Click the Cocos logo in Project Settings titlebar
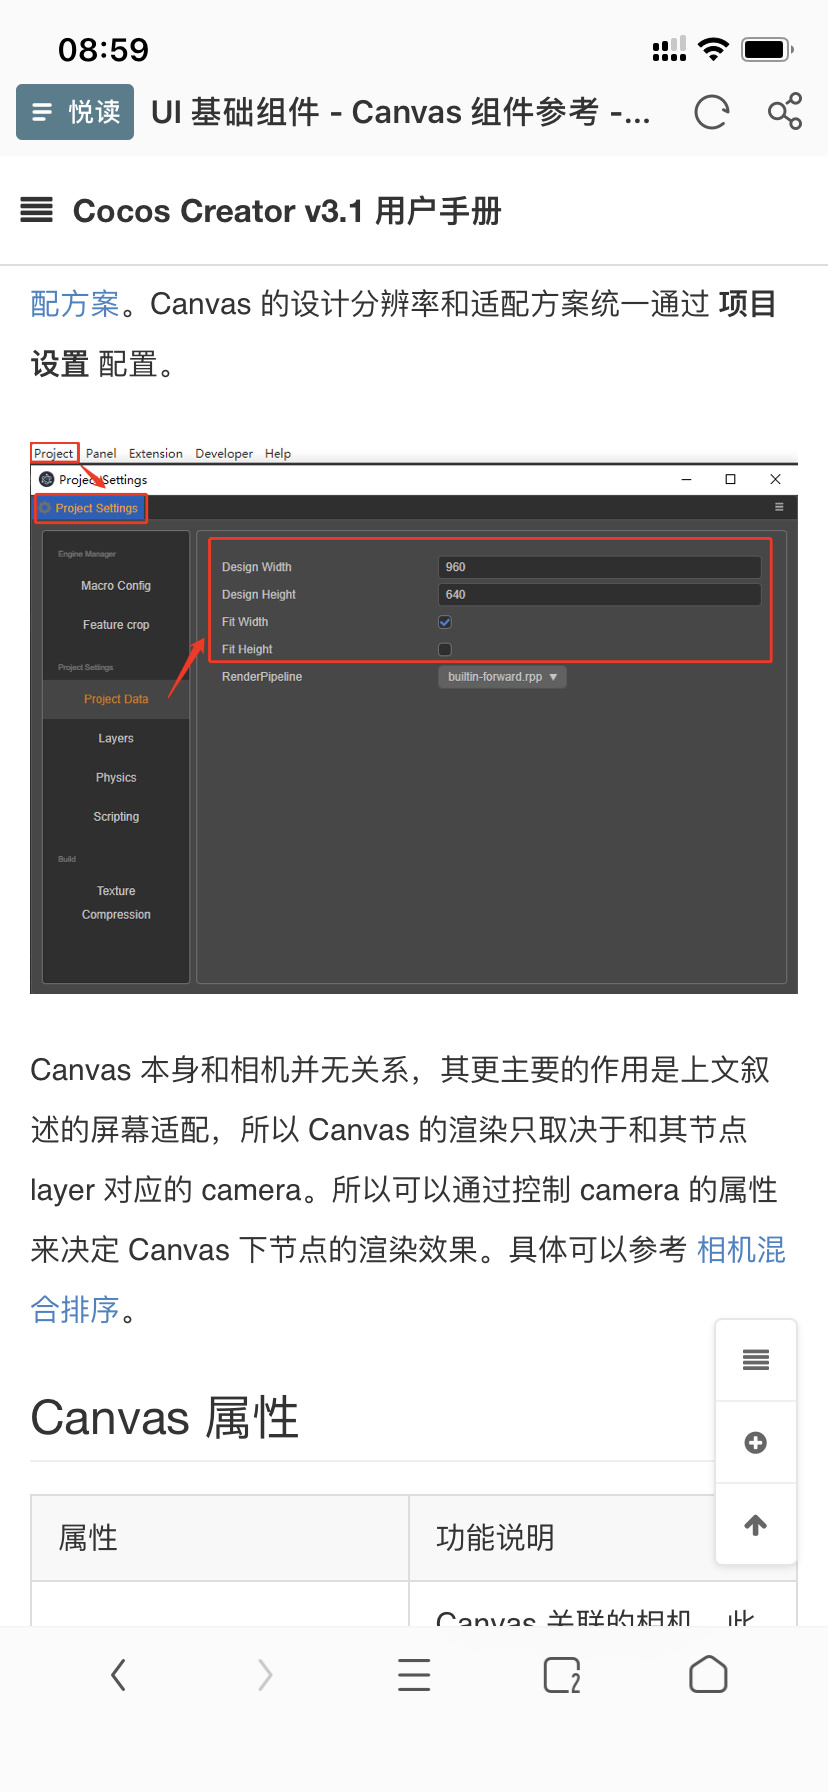This screenshot has height=1792, width=828. point(46,479)
